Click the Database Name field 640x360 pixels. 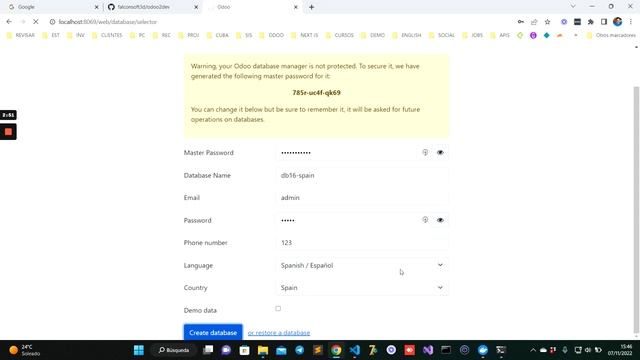tap(362, 176)
